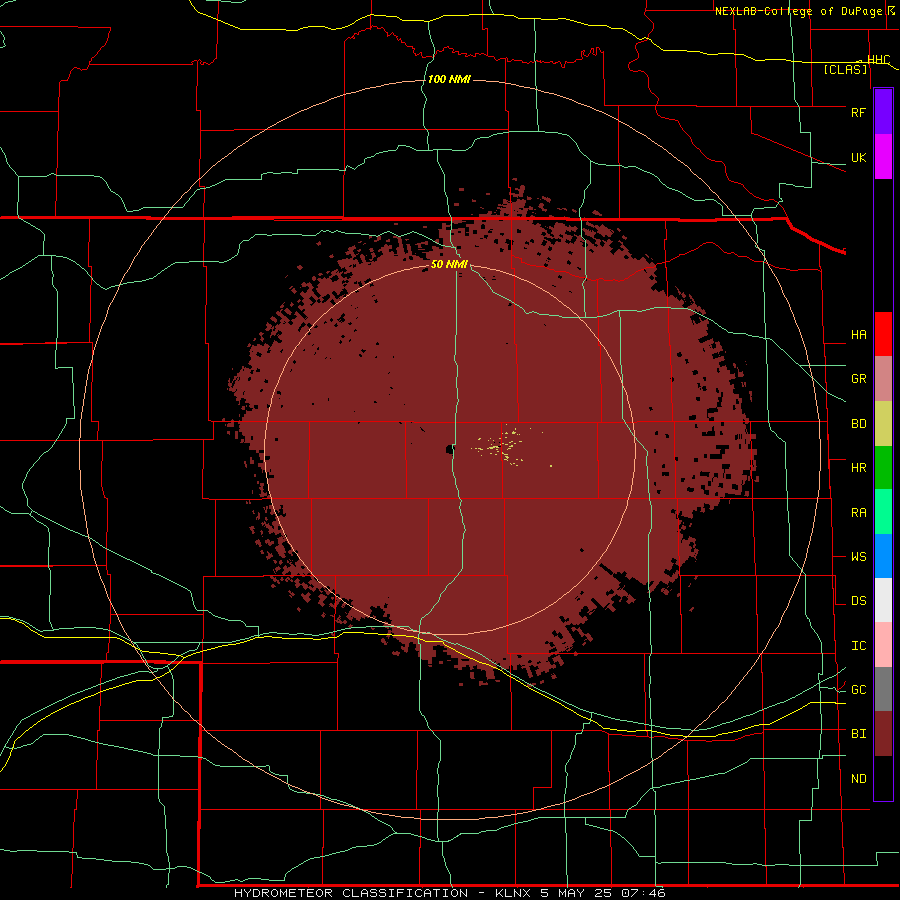The height and width of the screenshot is (900, 900).
Task: Click the UK legend label
Action: click(x=858, y=157)
